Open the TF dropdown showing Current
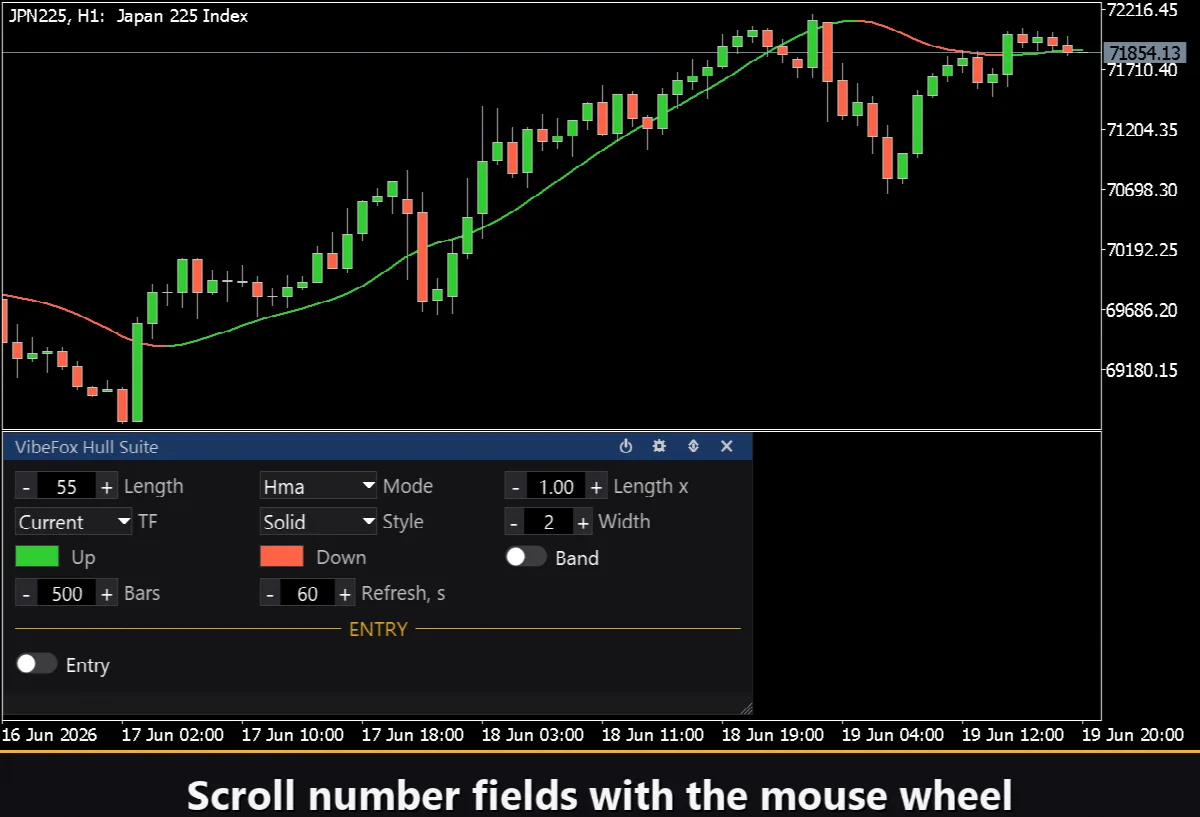This screenshot has width=1200, height=817. tap(74, 522)
